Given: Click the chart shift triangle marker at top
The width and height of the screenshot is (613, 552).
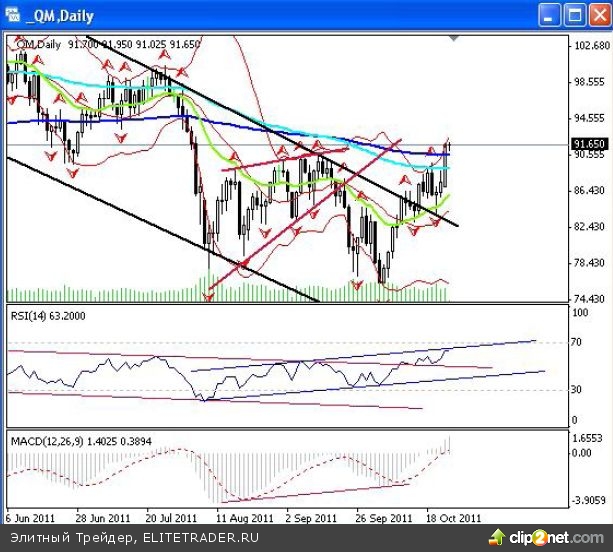Looking at the screenshot, I should 455,38.
